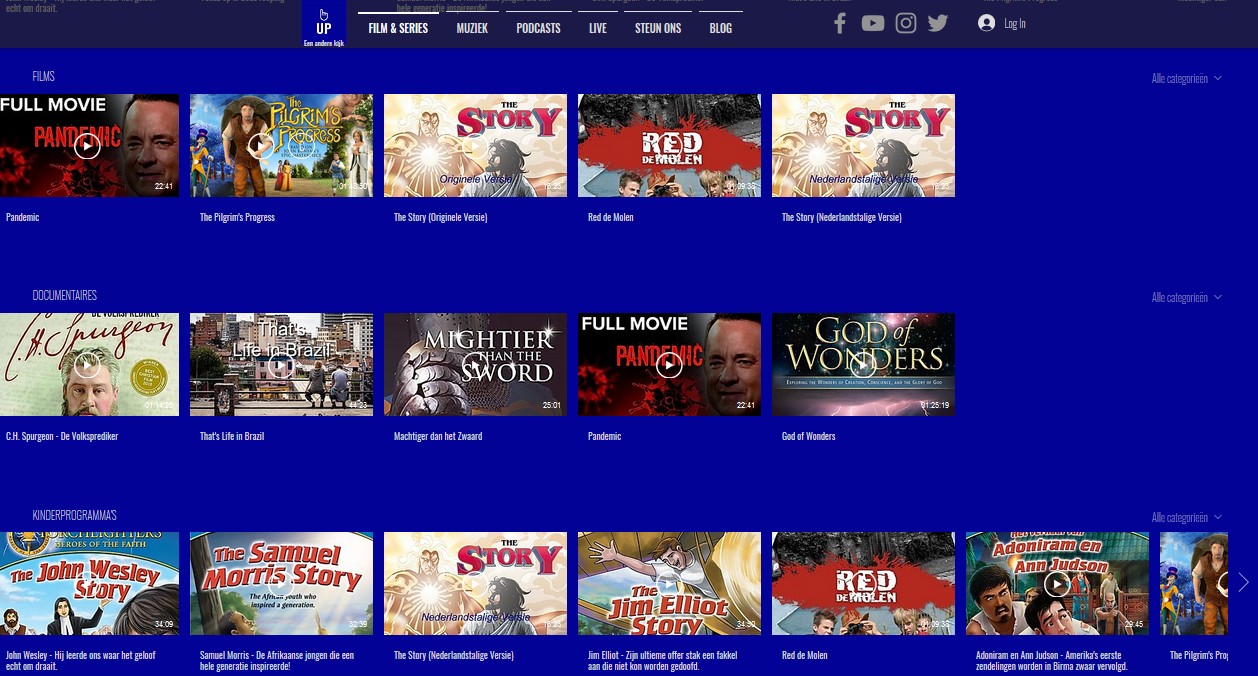Click the 25:01 duration label

552,405
